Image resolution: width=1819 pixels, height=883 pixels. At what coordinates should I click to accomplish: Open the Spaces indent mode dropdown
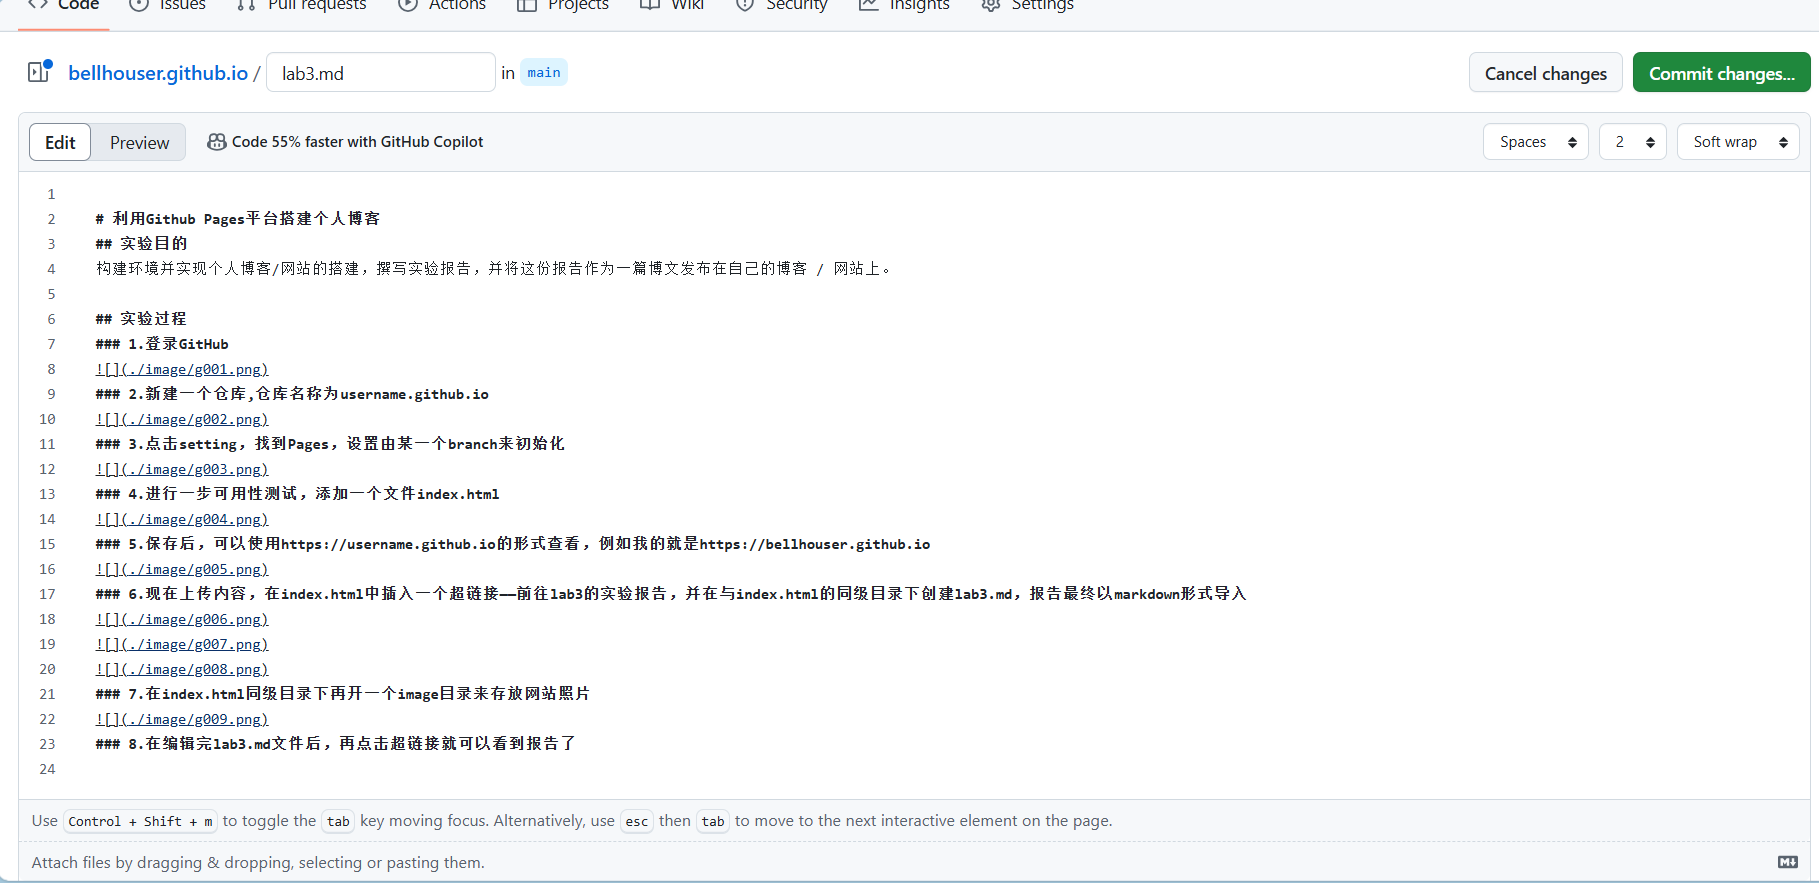1535,142
